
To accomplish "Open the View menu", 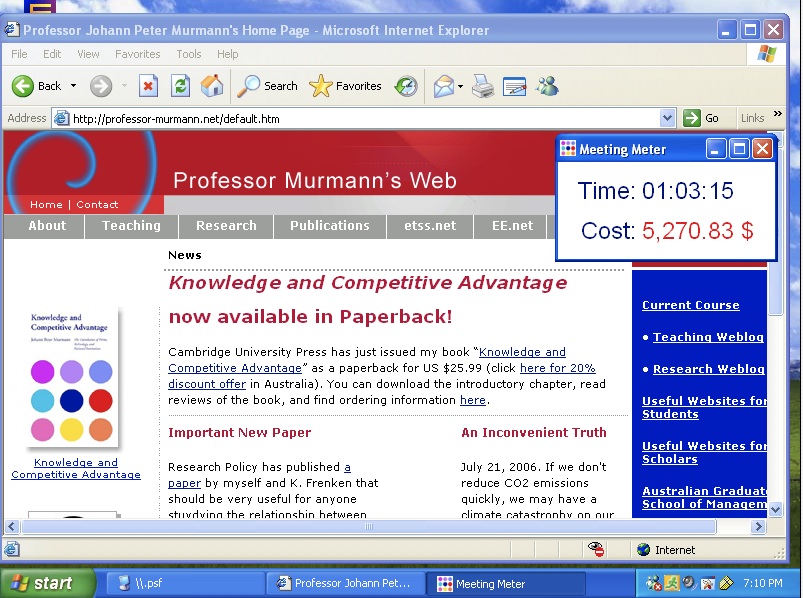I will tap(88, 54).
